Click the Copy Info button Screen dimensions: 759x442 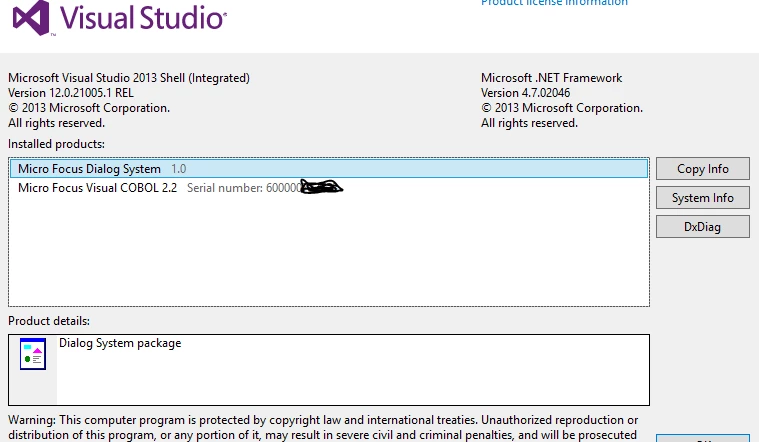click(702, 168)
